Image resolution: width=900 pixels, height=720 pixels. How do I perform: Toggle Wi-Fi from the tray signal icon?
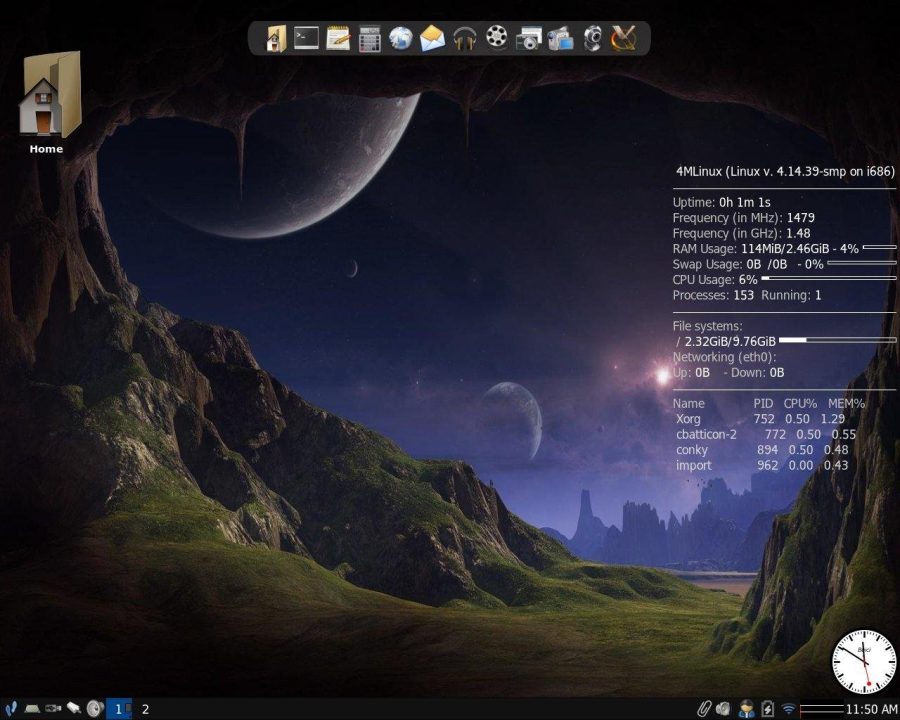click(790, 708)
